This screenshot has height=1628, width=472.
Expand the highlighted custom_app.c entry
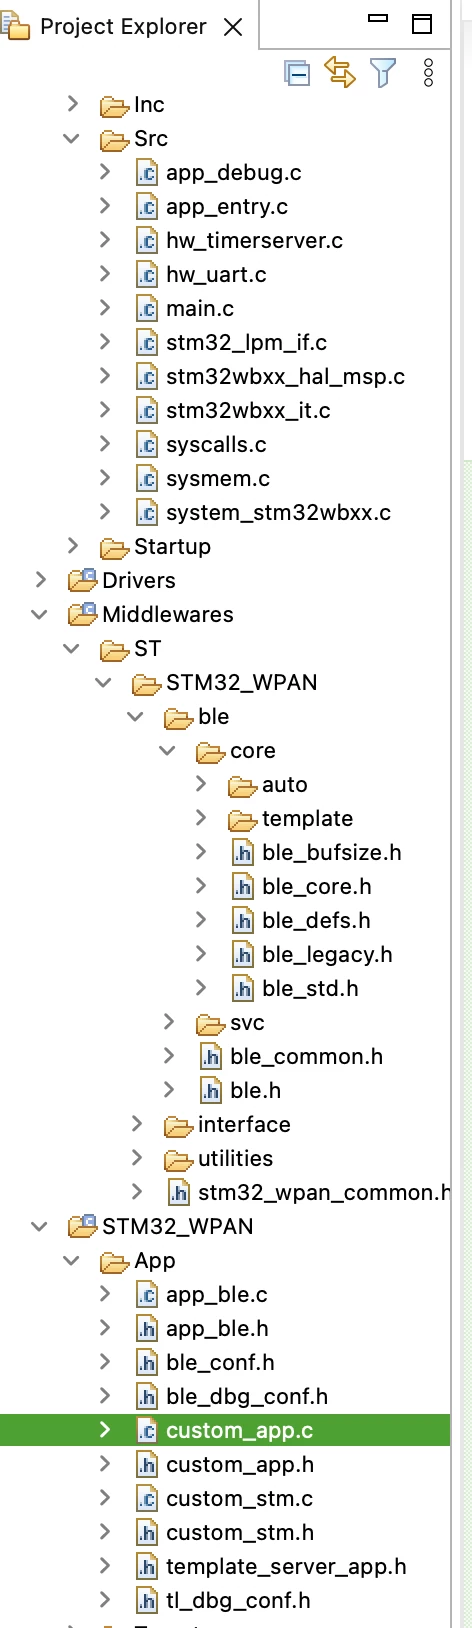point(104,1429)
